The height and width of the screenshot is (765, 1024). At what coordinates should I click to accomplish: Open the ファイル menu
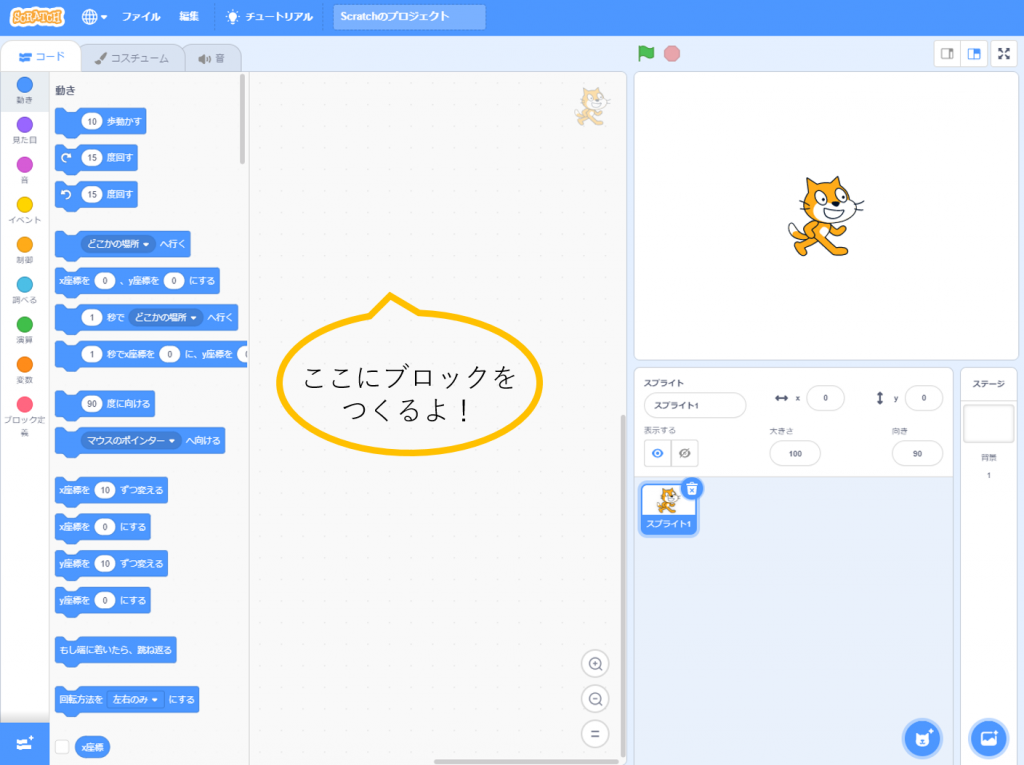pyautogui.click(x=141, y=17)
